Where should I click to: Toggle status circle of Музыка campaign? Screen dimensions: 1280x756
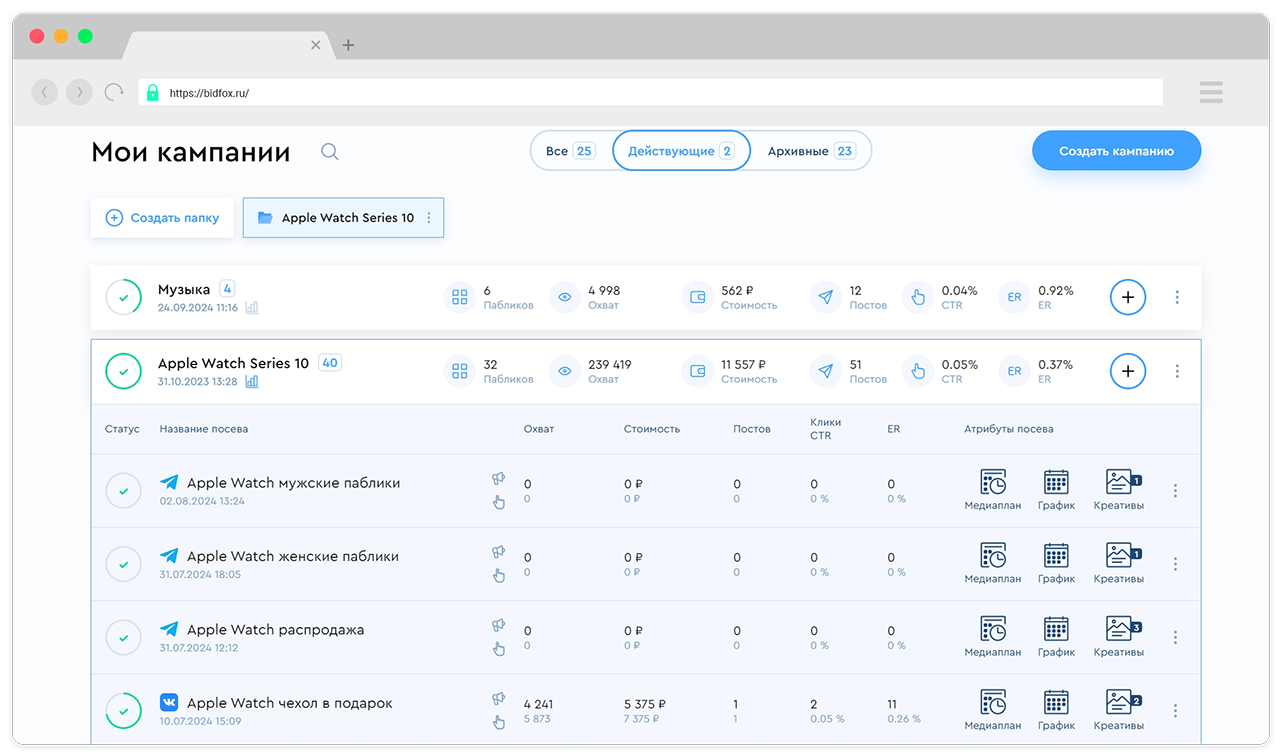point(124,297)
